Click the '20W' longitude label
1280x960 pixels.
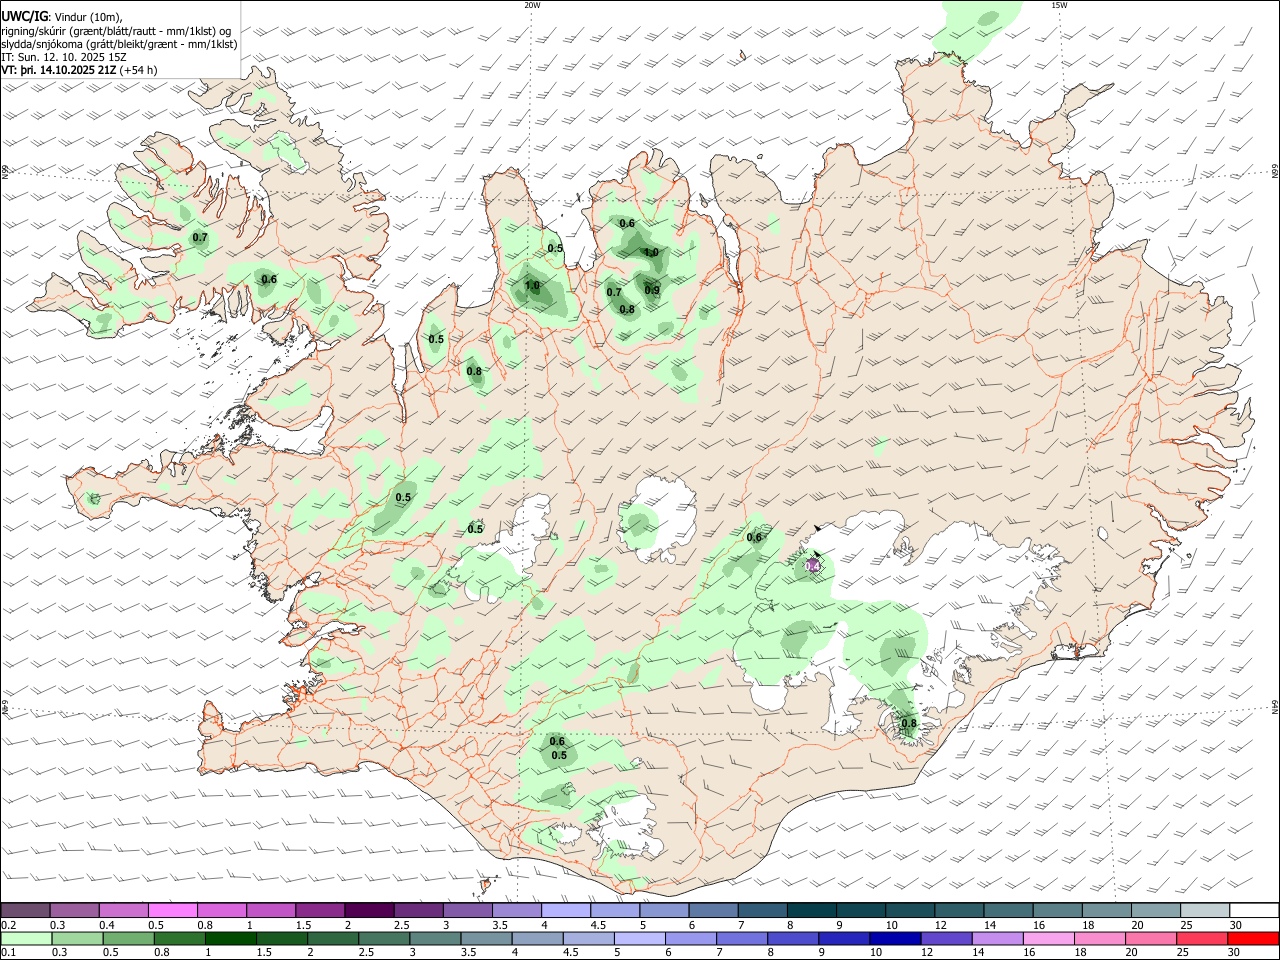(532, 5)
